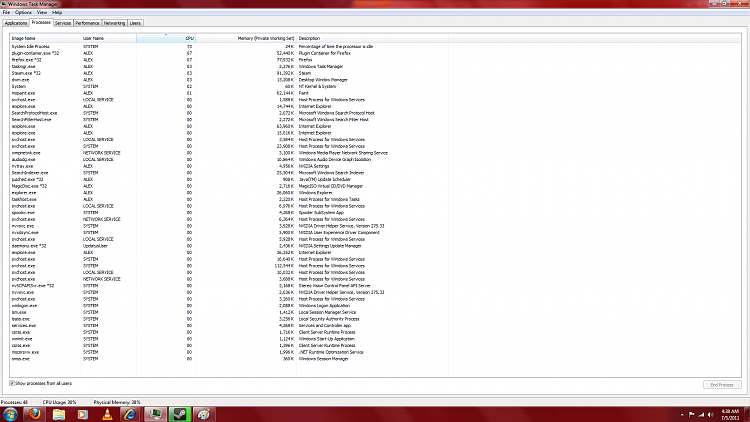
Task: Click the CPU Usage status bar entry
Action: 59,402
